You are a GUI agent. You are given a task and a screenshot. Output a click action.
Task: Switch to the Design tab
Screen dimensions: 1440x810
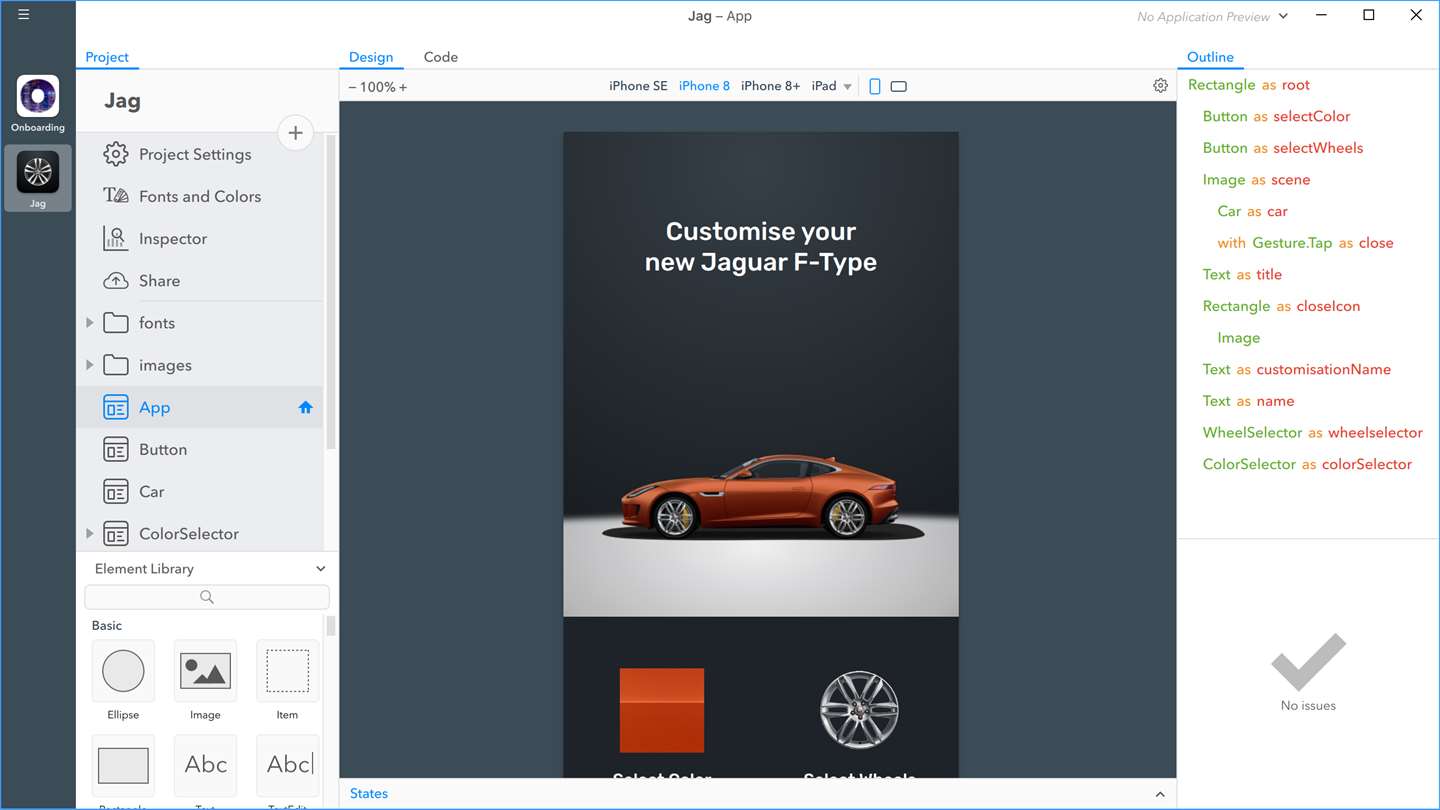pos(371,57)
